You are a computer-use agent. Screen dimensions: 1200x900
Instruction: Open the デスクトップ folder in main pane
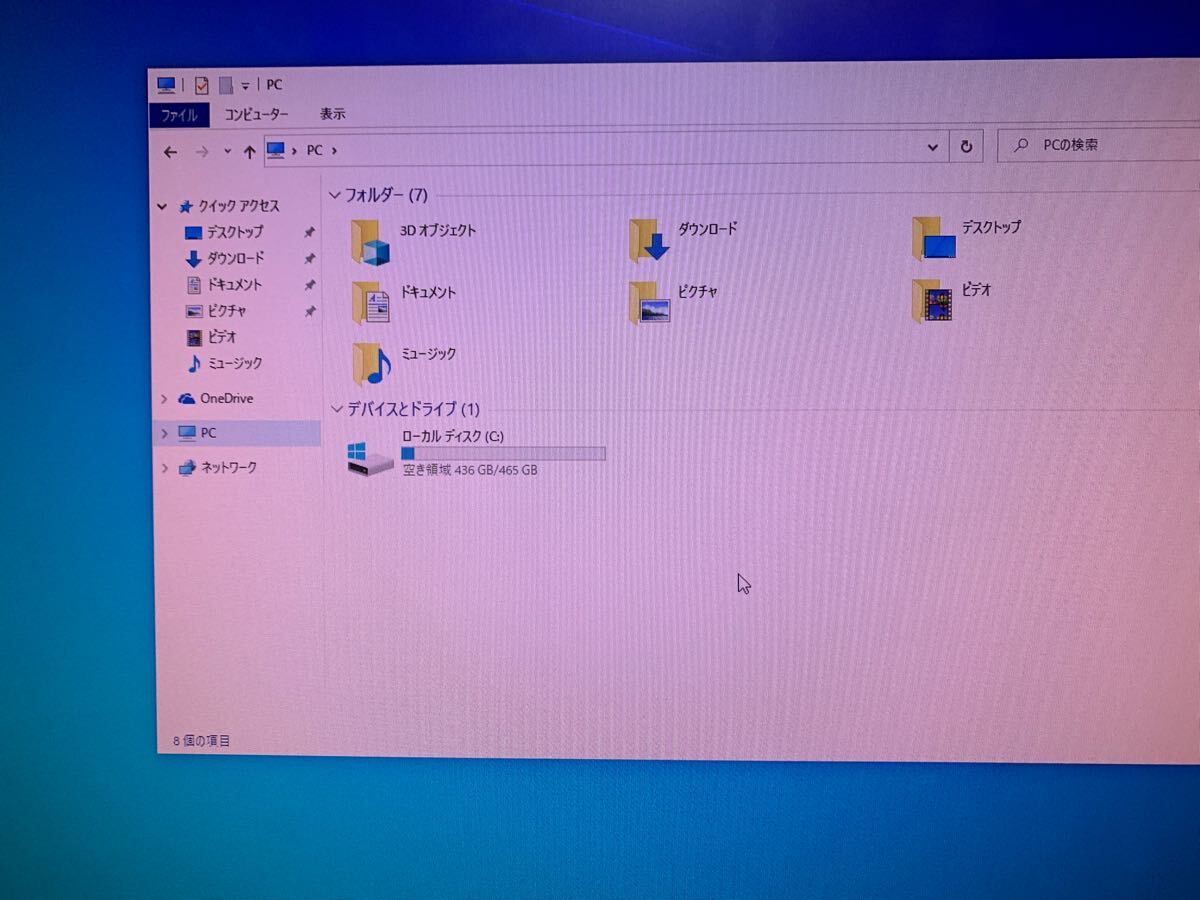click(x=966, y=238)
